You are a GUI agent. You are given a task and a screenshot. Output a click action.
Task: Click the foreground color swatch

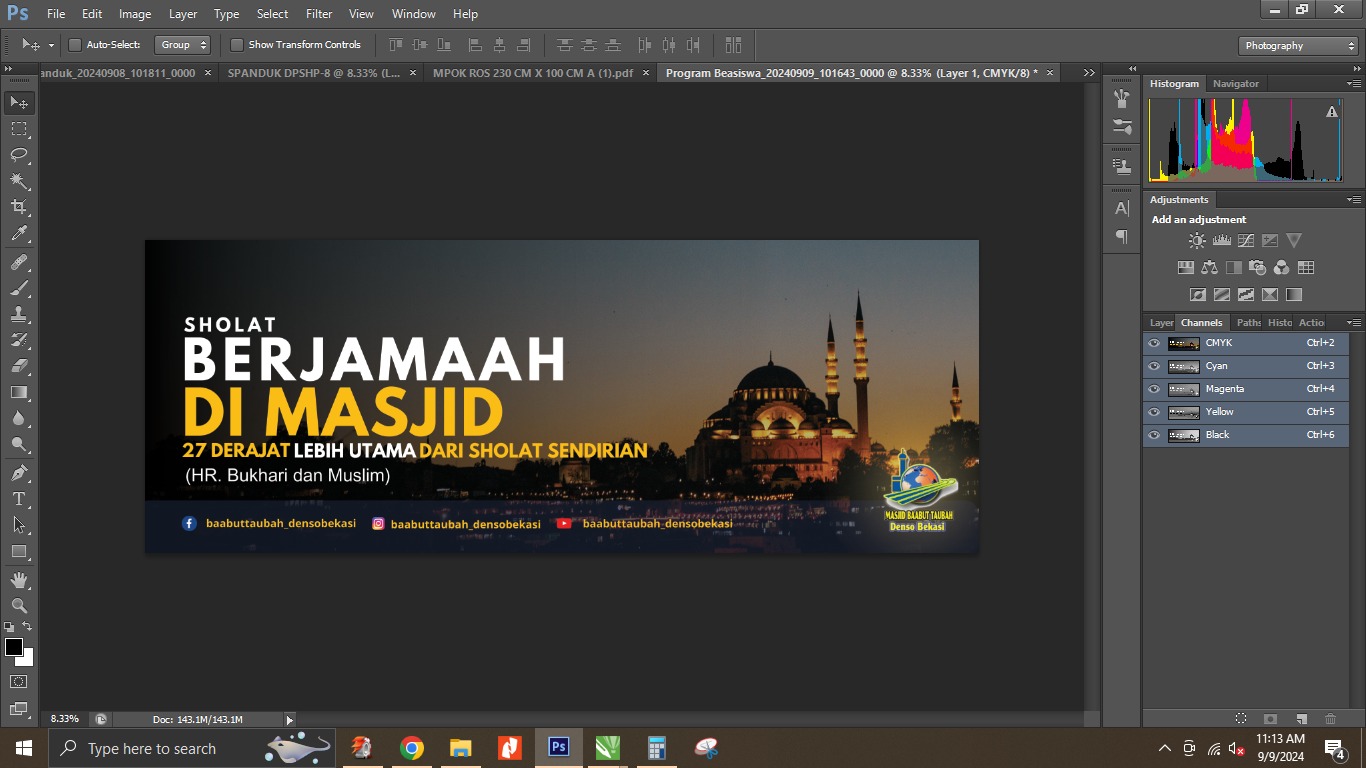pos(14,647)
